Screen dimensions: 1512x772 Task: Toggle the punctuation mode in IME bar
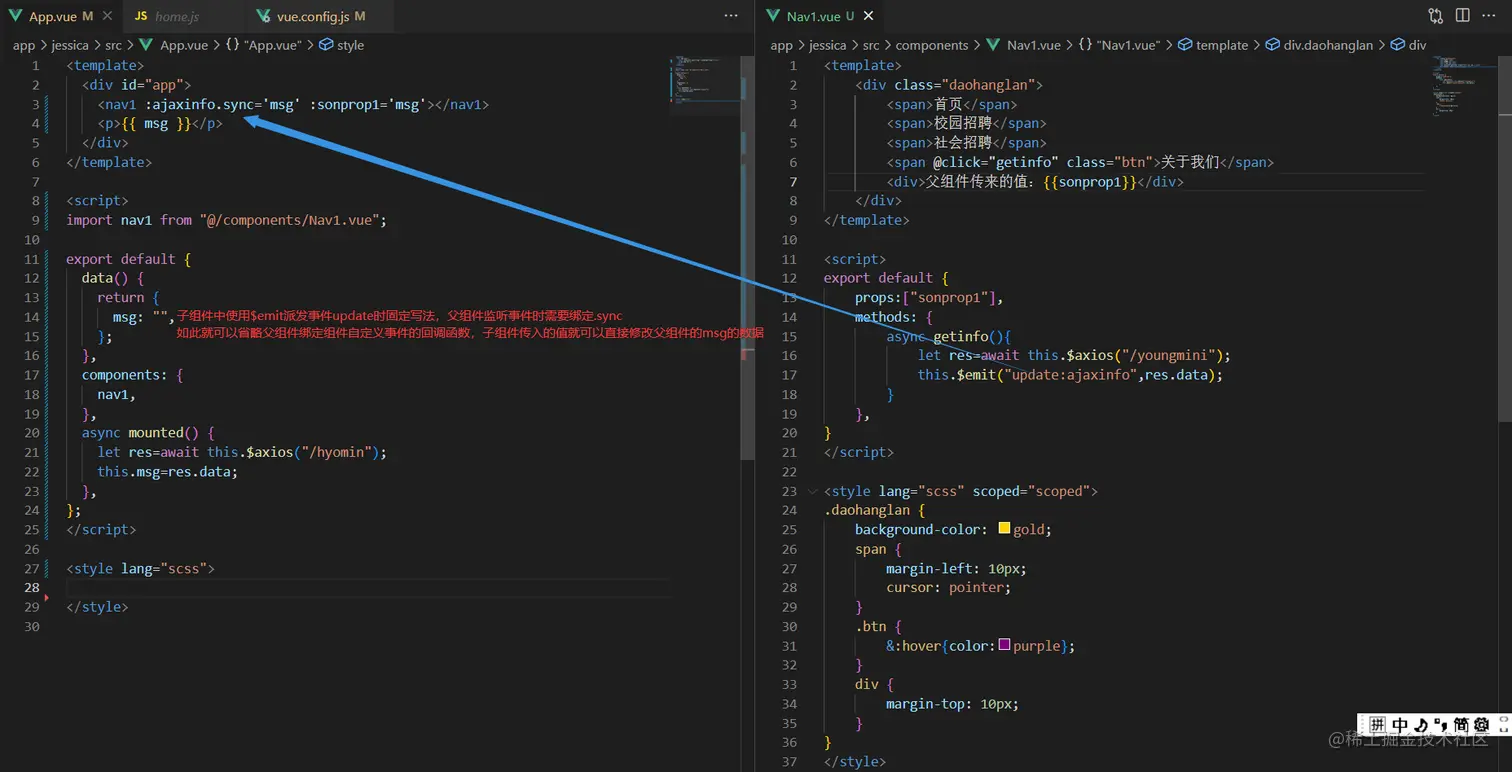pyautogui.click(x=1441, y=725)
